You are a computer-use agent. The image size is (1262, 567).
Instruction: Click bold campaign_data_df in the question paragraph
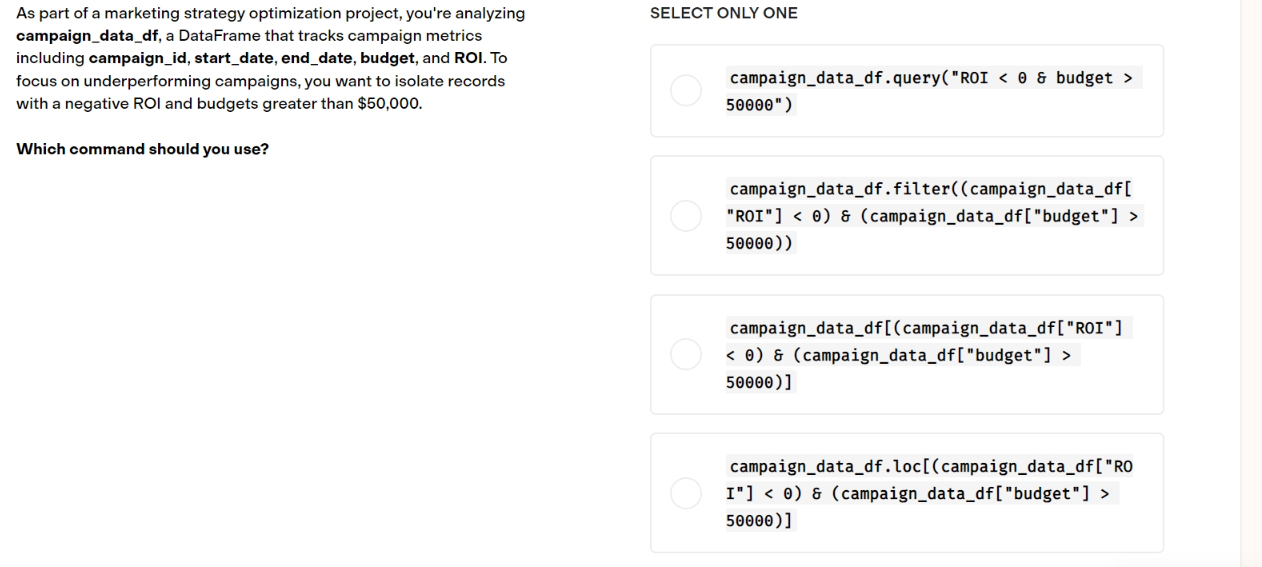[89, 35]
